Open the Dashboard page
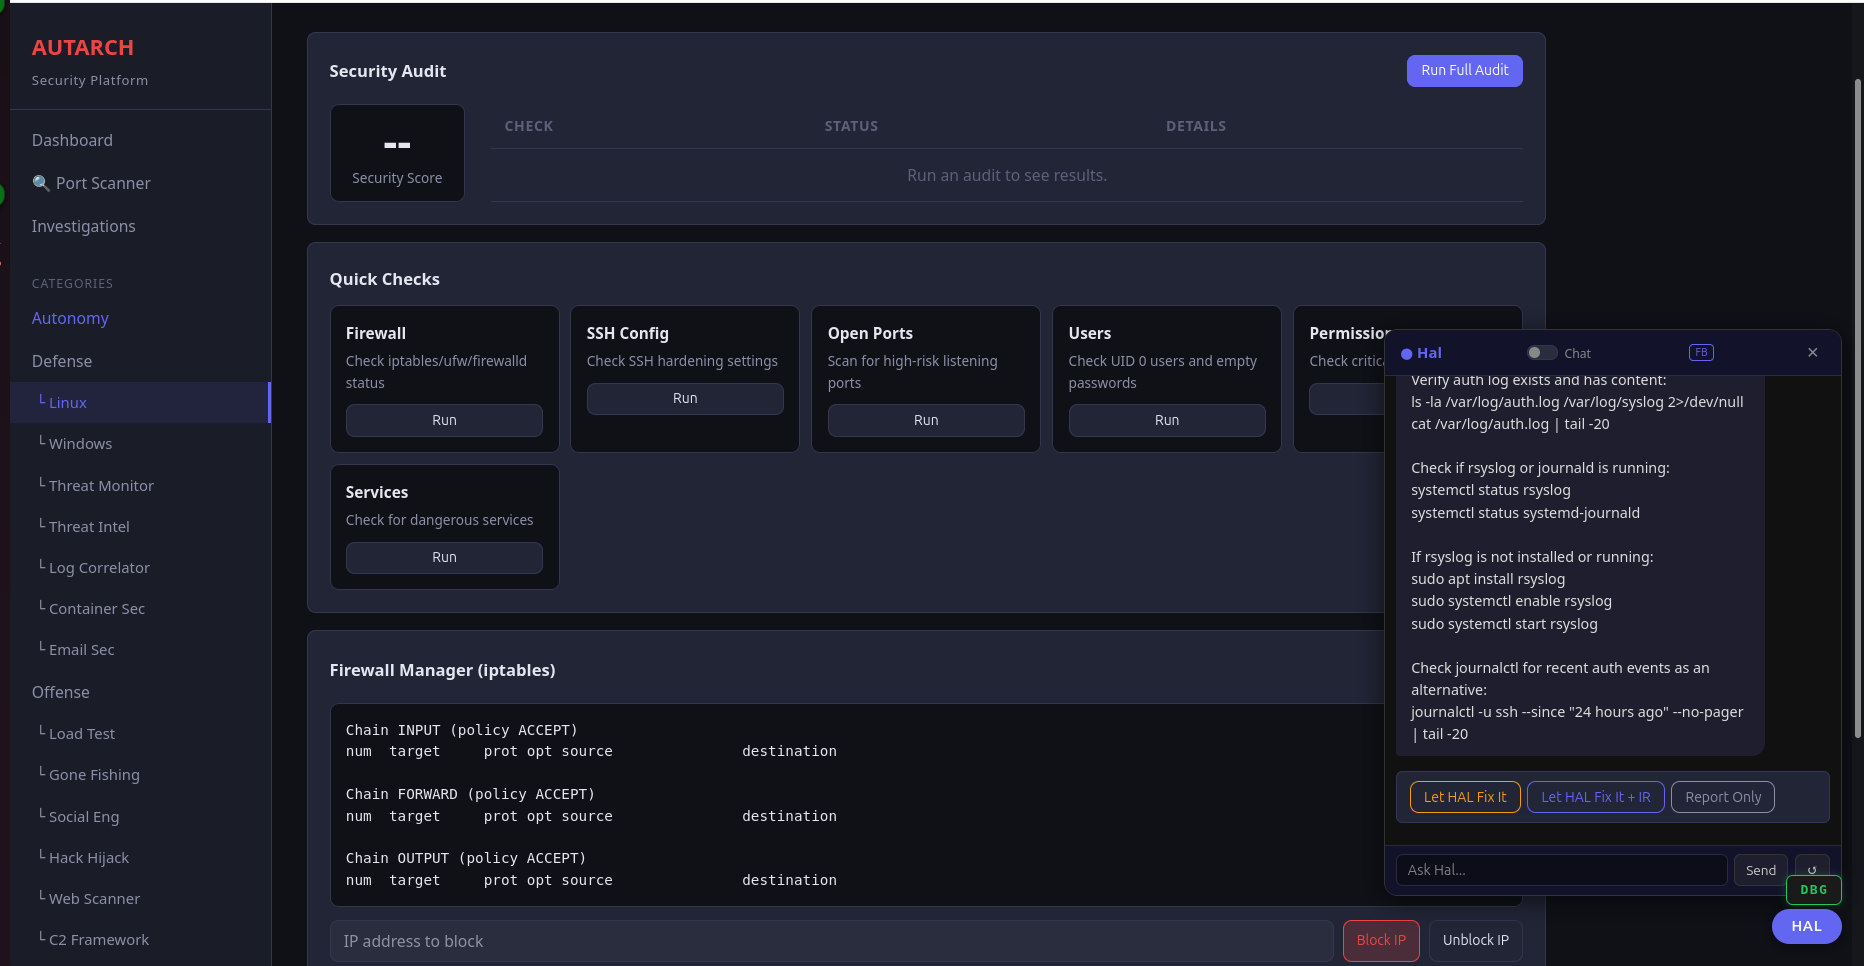Viewport: 1864px width, 966px height. pyautogui.click(x=72, y=140)
